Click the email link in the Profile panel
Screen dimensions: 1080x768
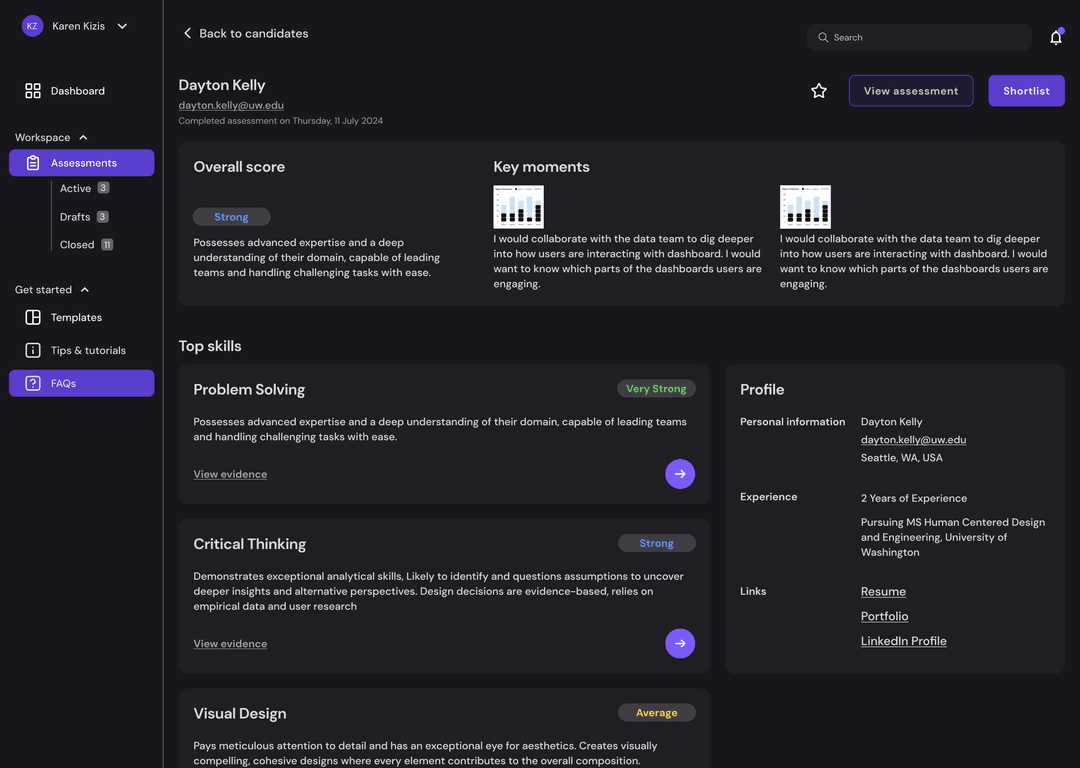[913, 439]
